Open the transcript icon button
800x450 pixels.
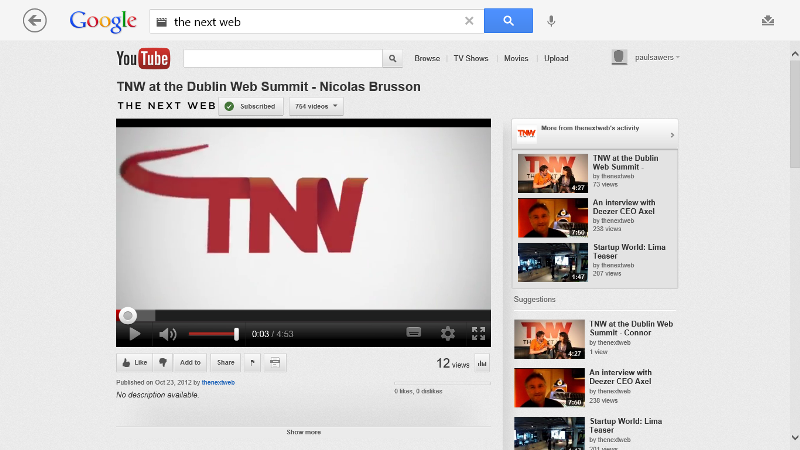pos(275,363)
